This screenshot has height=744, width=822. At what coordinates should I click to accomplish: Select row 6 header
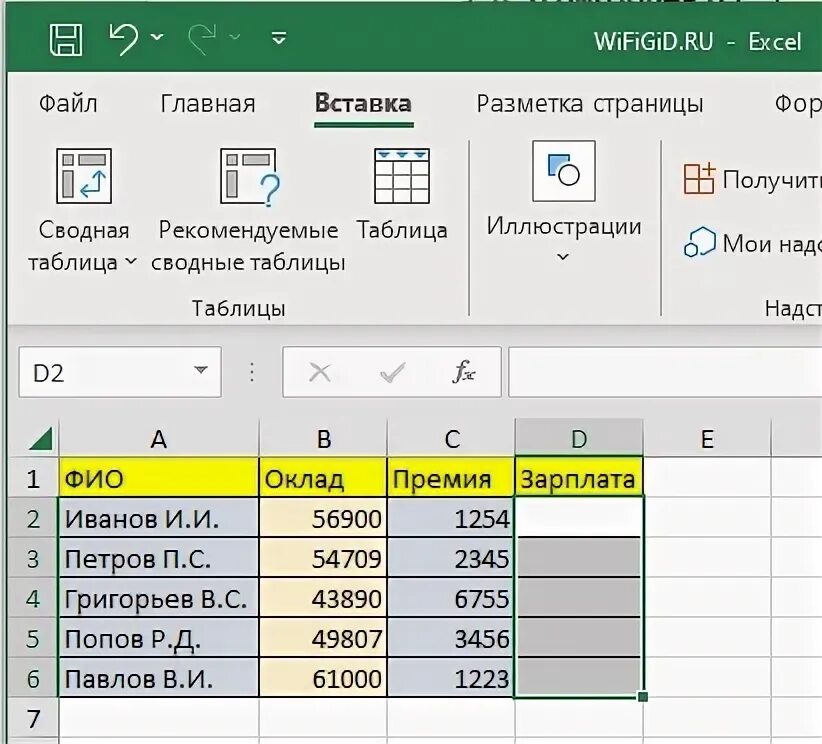33,678
